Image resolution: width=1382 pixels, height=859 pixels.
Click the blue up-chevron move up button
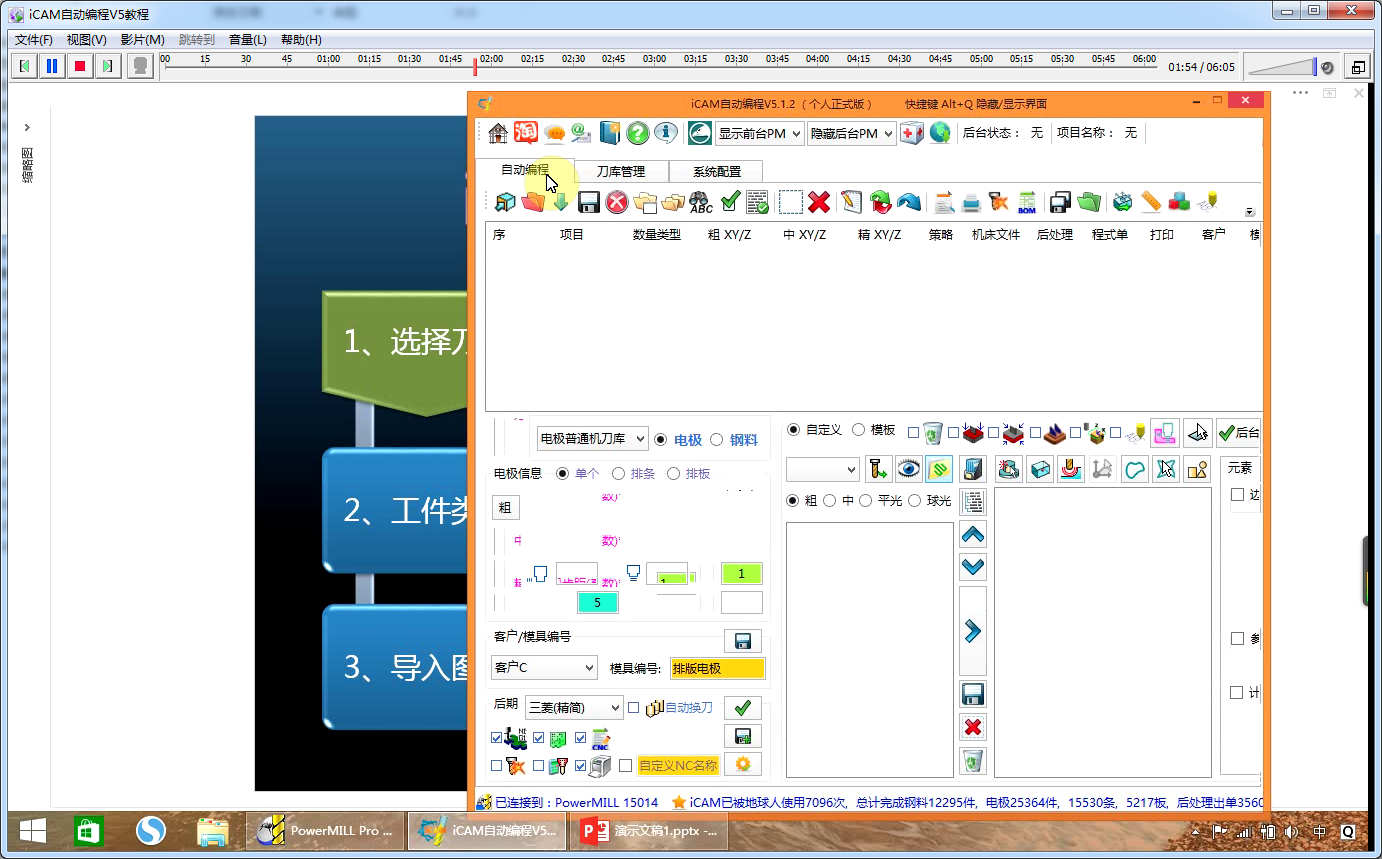pos(973,534)
